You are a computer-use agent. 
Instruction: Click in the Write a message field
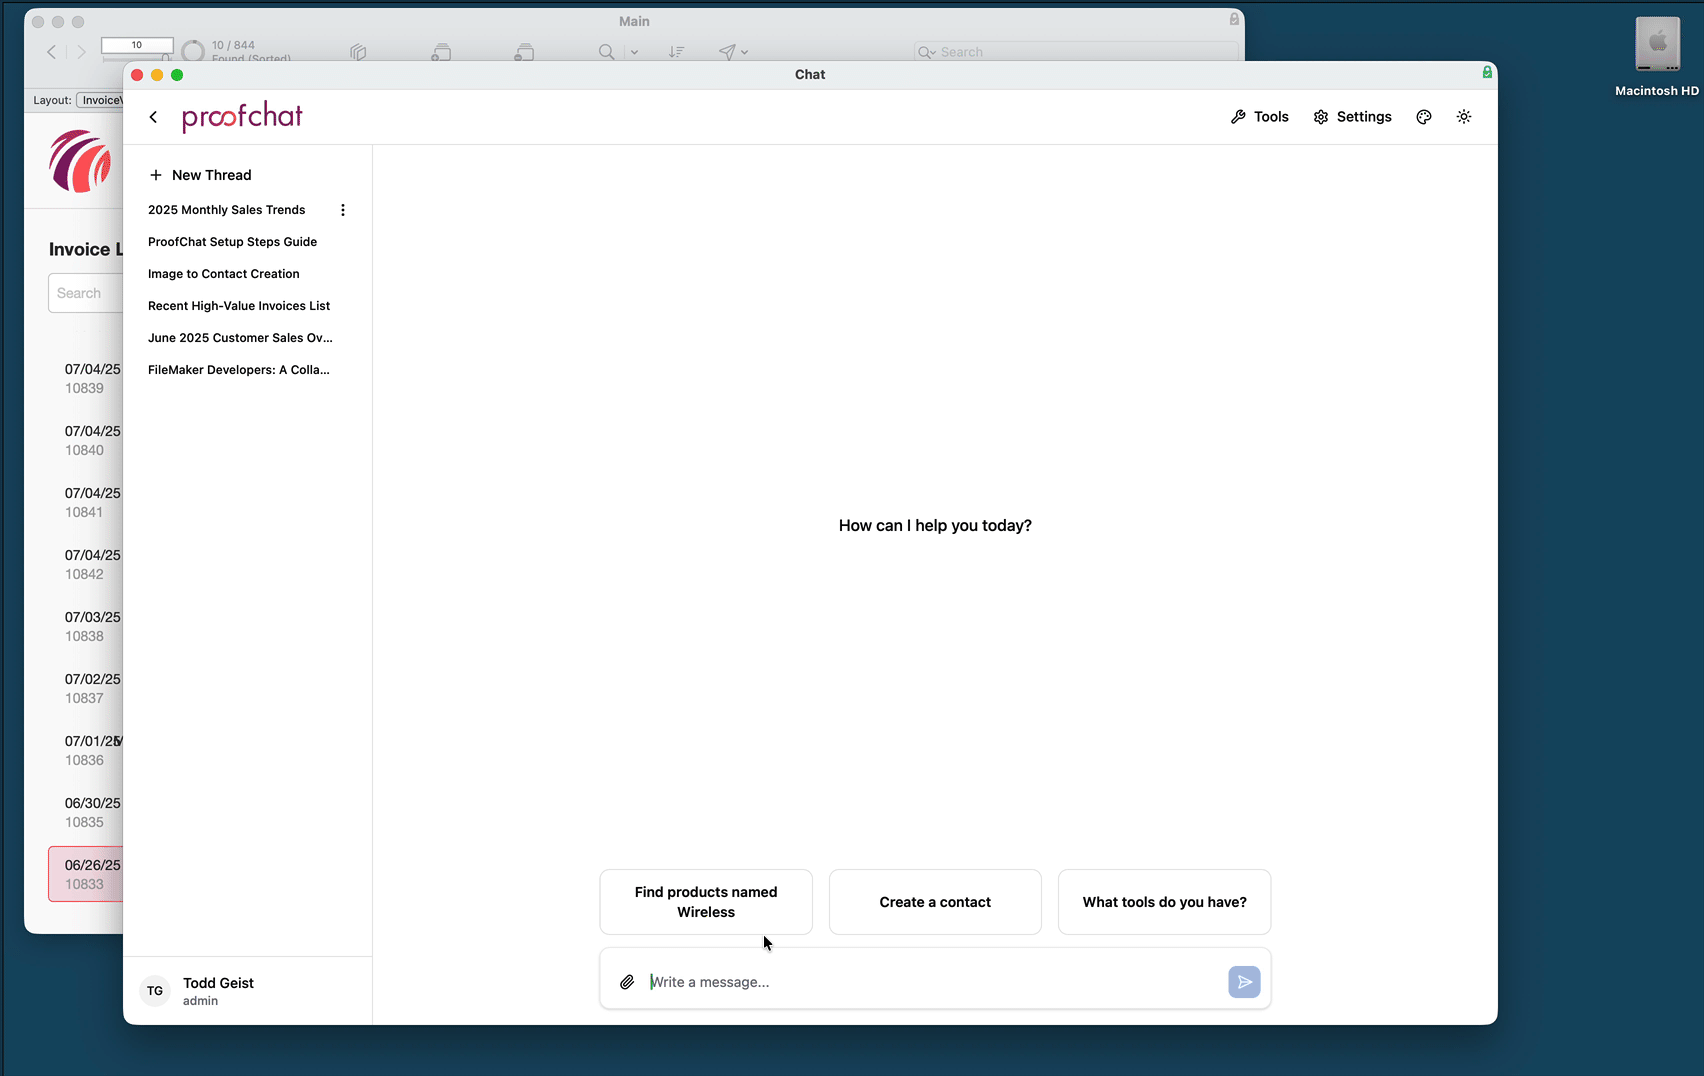click(900, 981)
